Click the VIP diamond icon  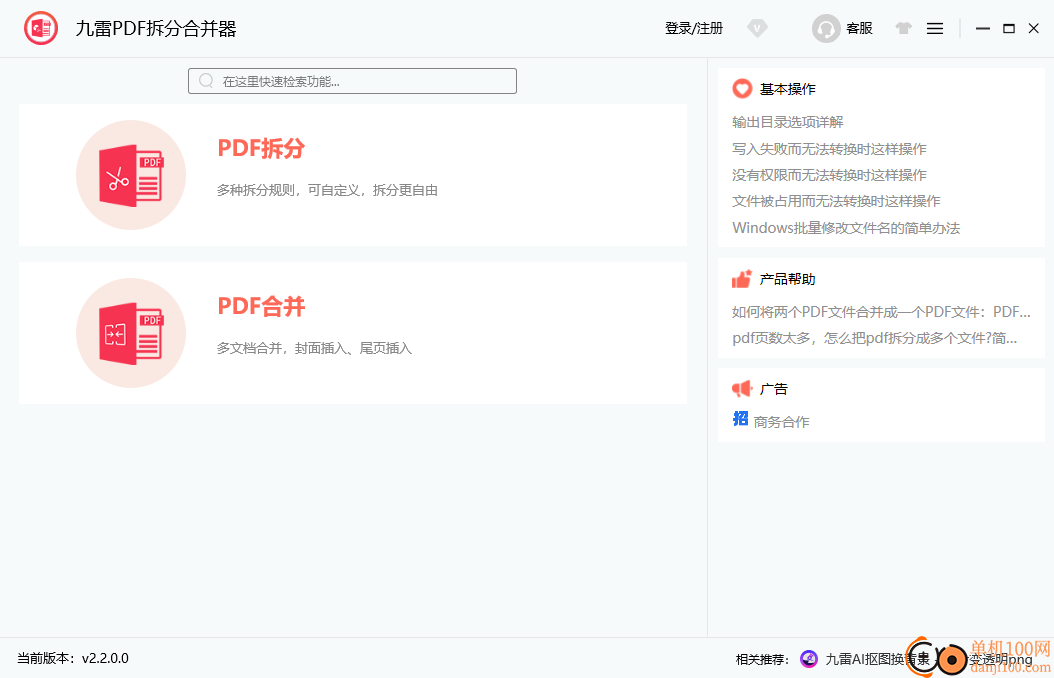(x=758, y=28)
